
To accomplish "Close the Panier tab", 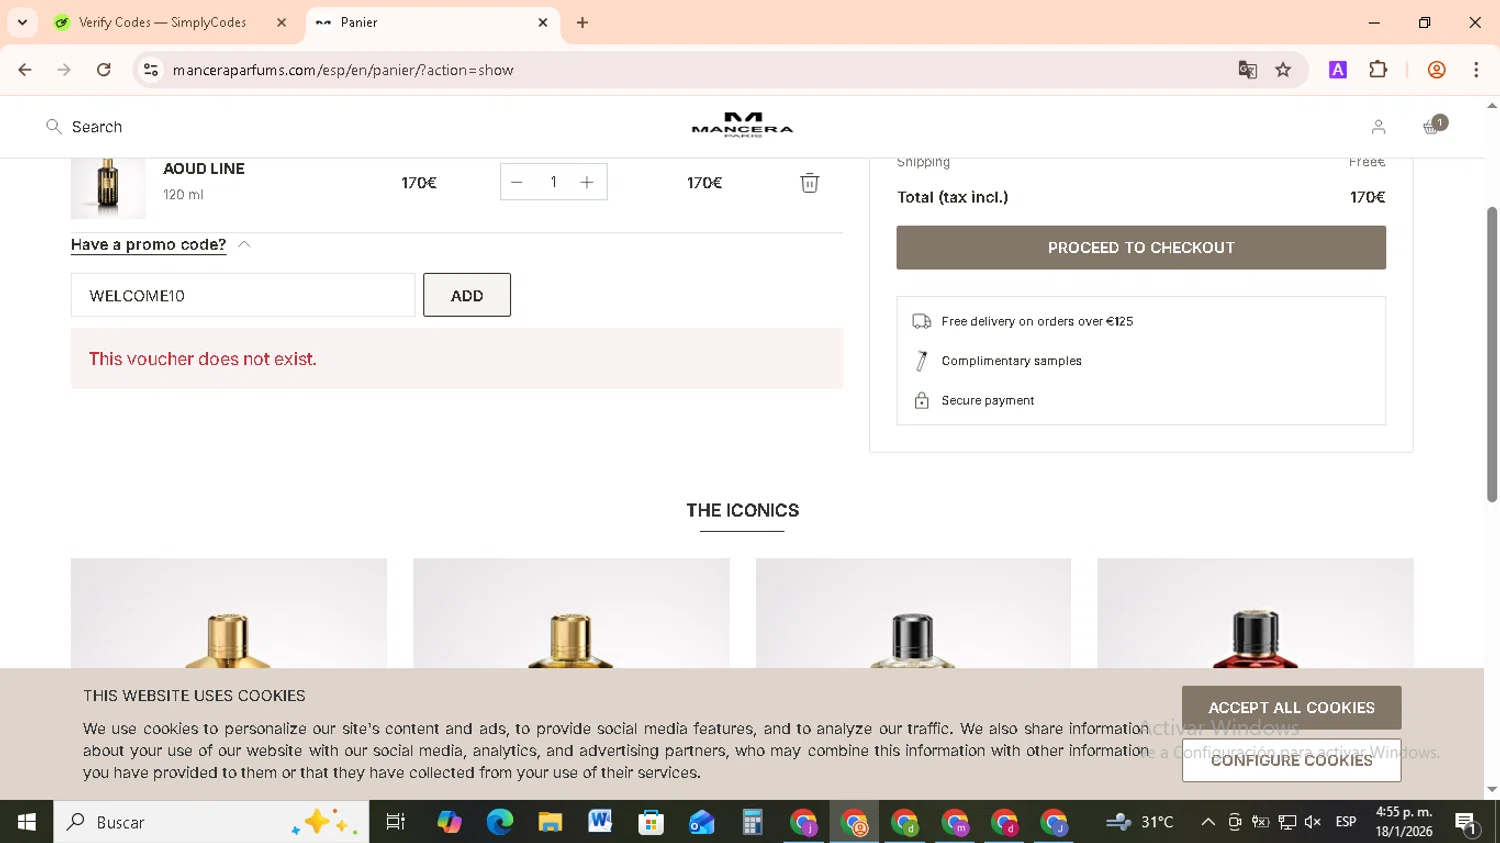I will click(543, 22).
